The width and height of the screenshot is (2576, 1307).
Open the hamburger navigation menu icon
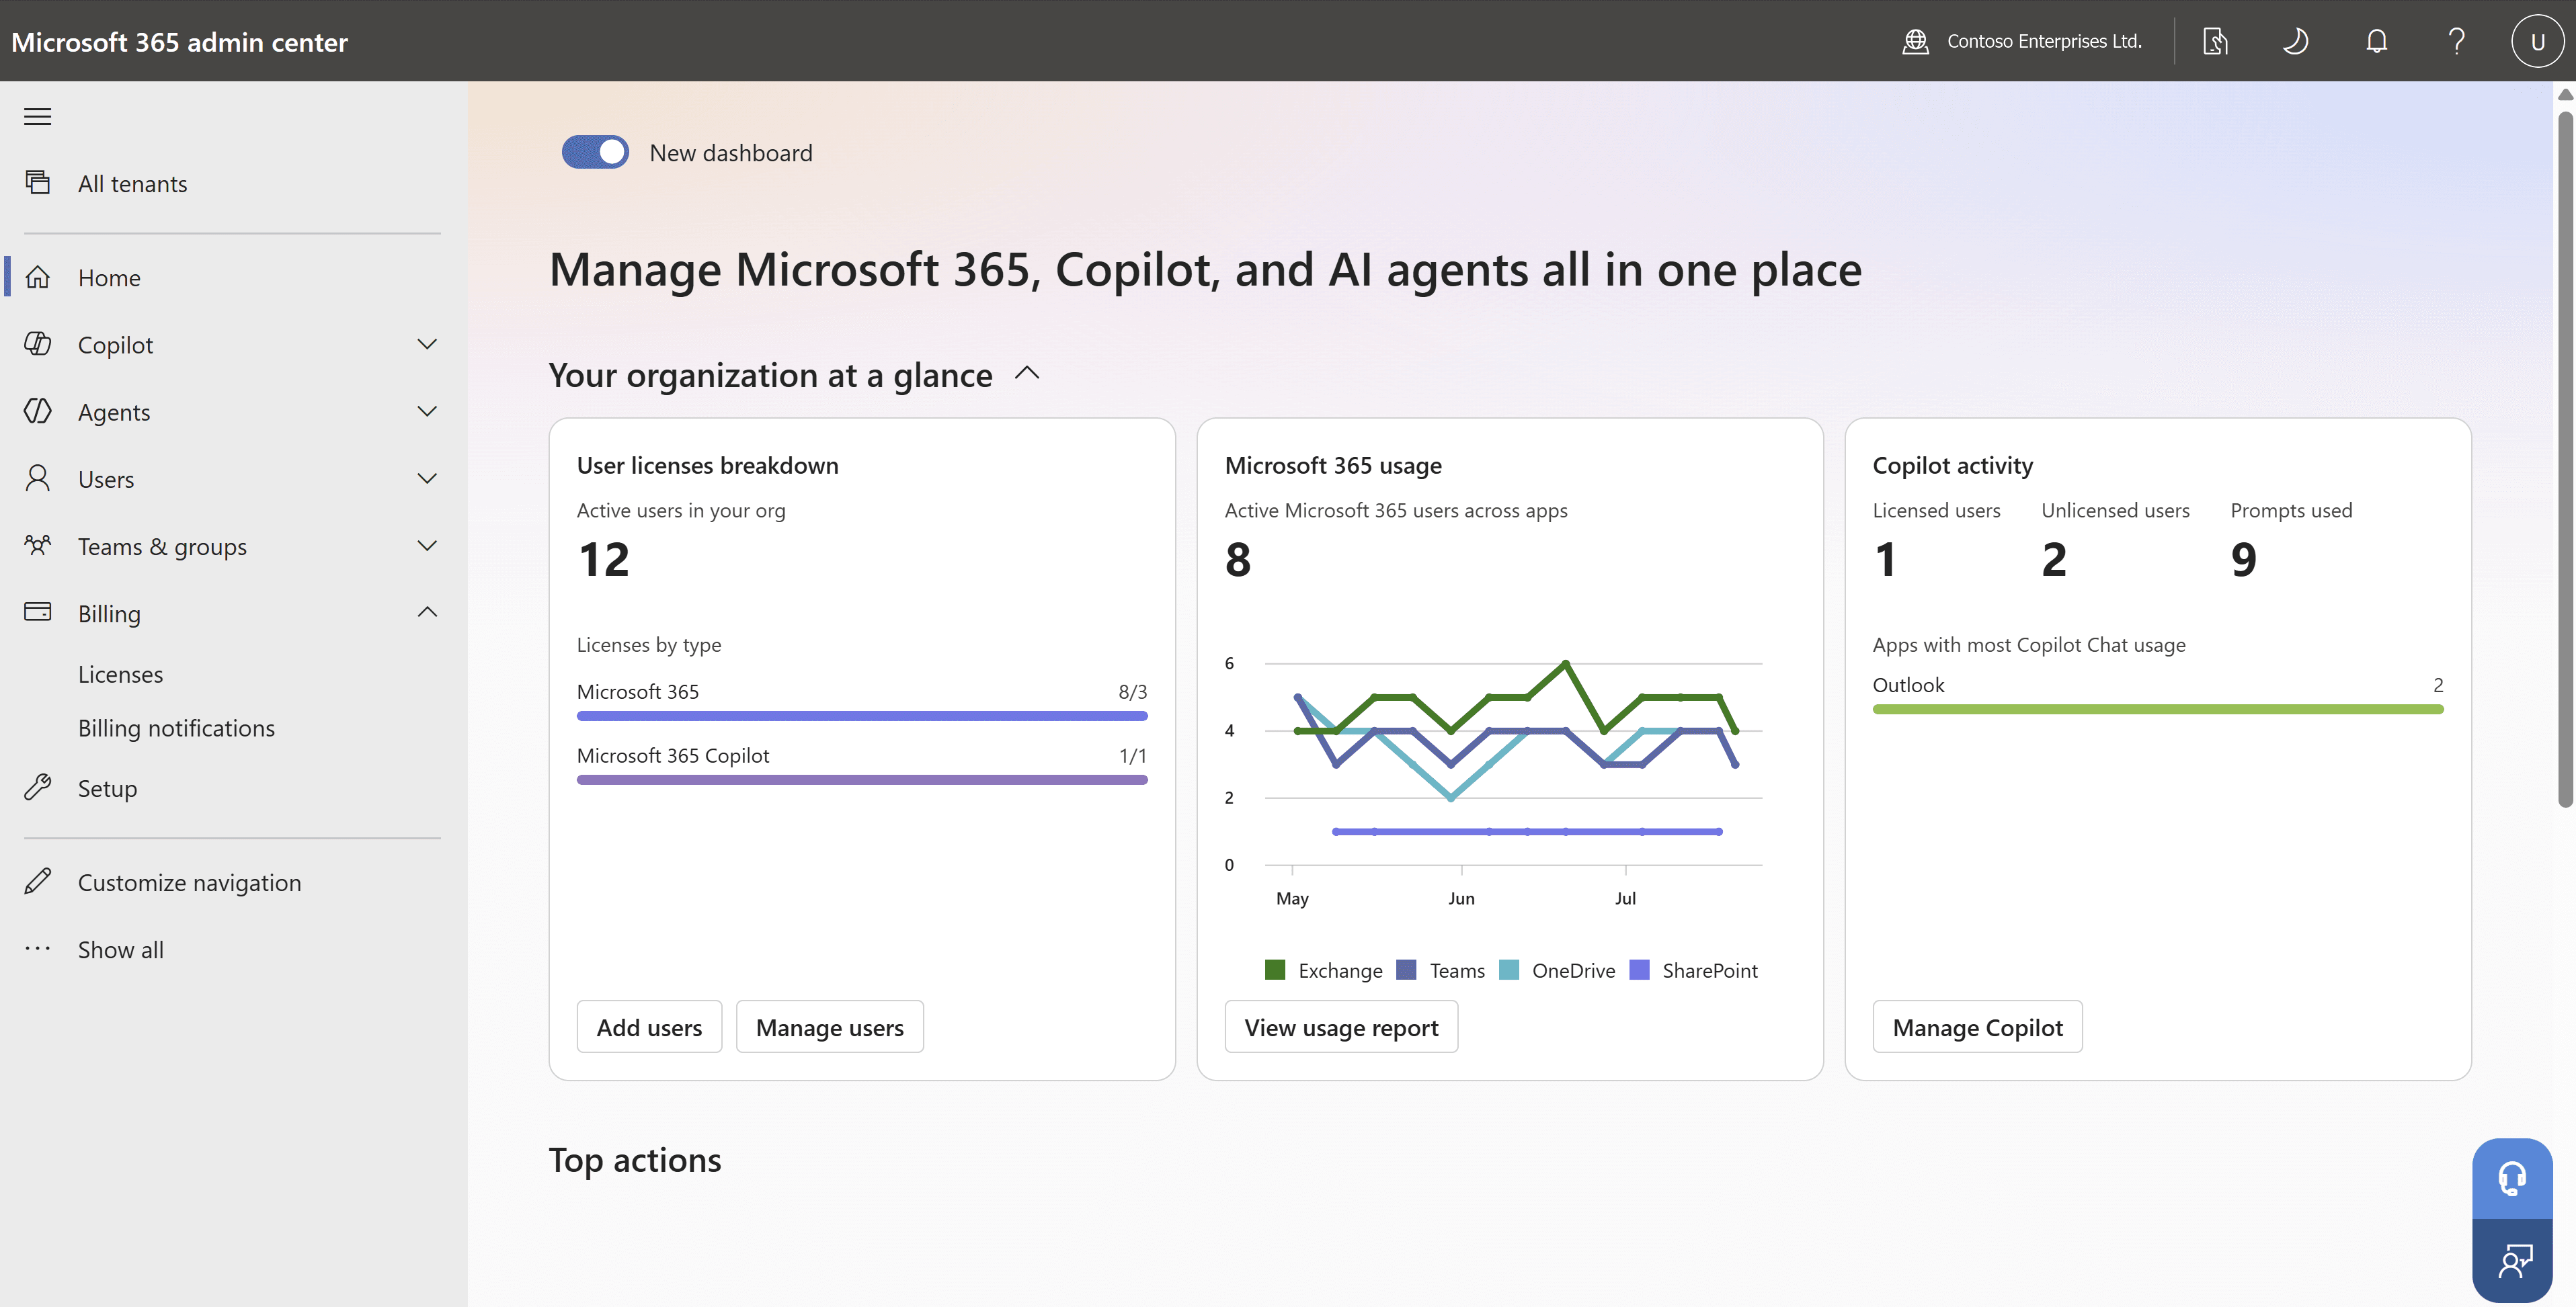coord(38,117)
